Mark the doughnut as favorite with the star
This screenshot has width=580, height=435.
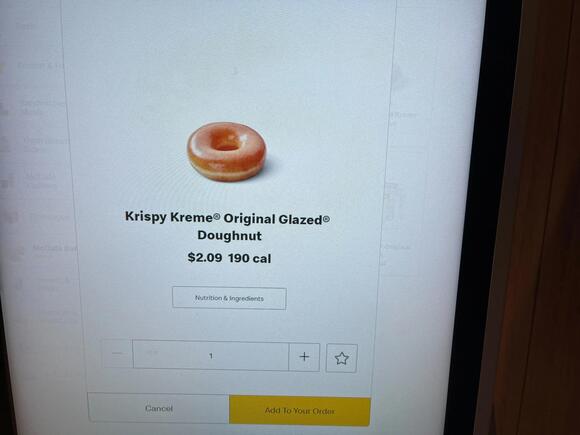pyautogui.click(x=341, y=358)
